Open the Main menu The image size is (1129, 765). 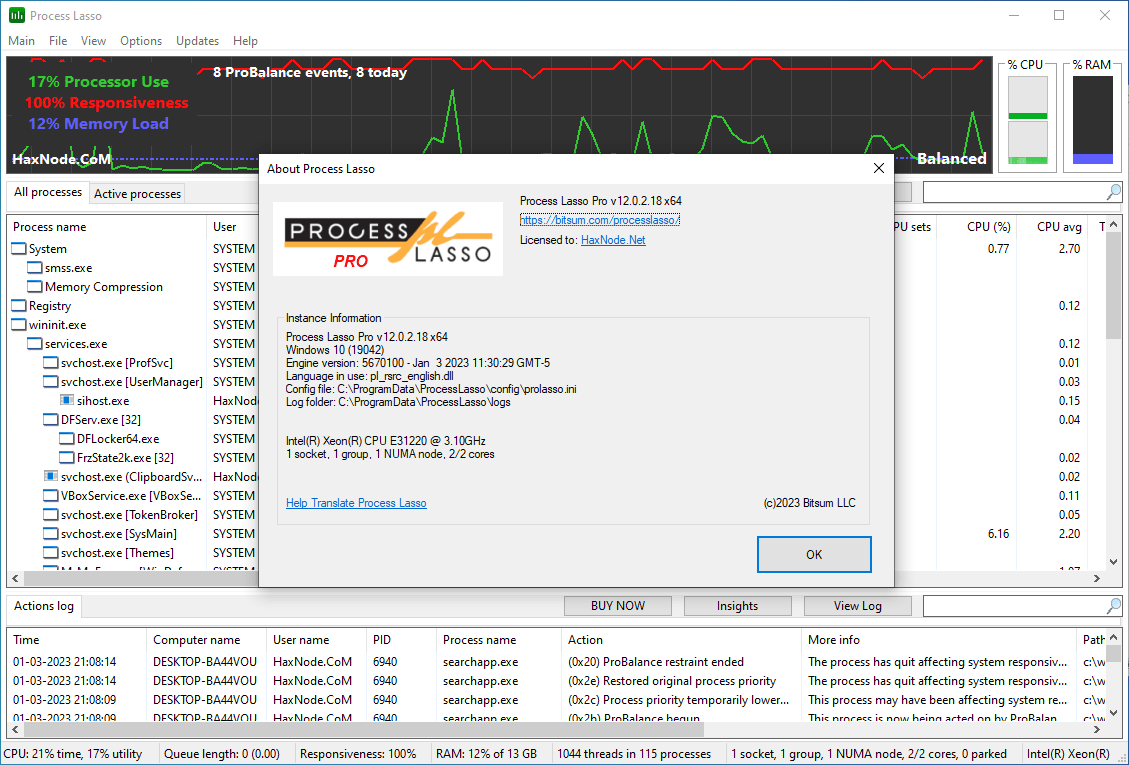coord(22,40)
